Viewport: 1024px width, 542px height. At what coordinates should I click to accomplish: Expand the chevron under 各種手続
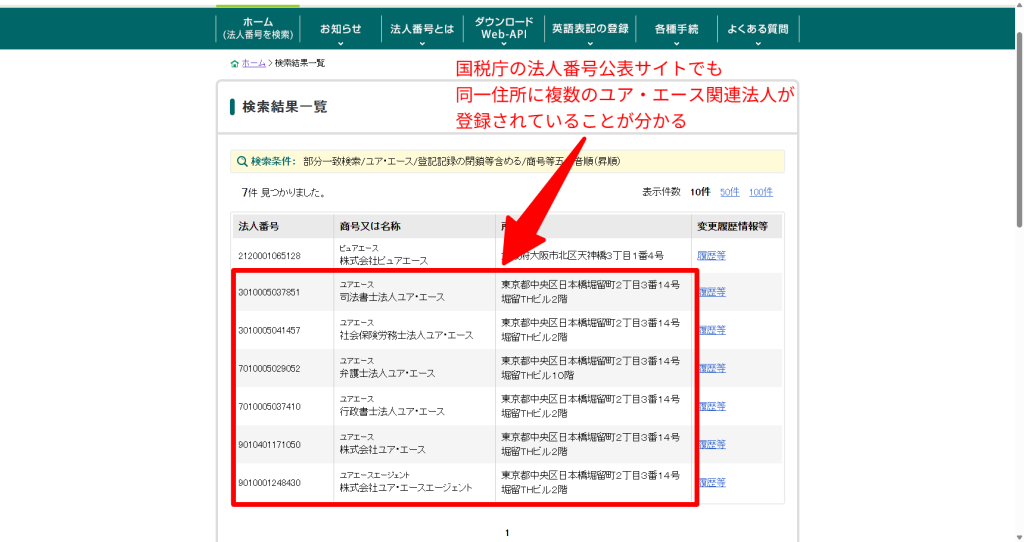(676, 44)
